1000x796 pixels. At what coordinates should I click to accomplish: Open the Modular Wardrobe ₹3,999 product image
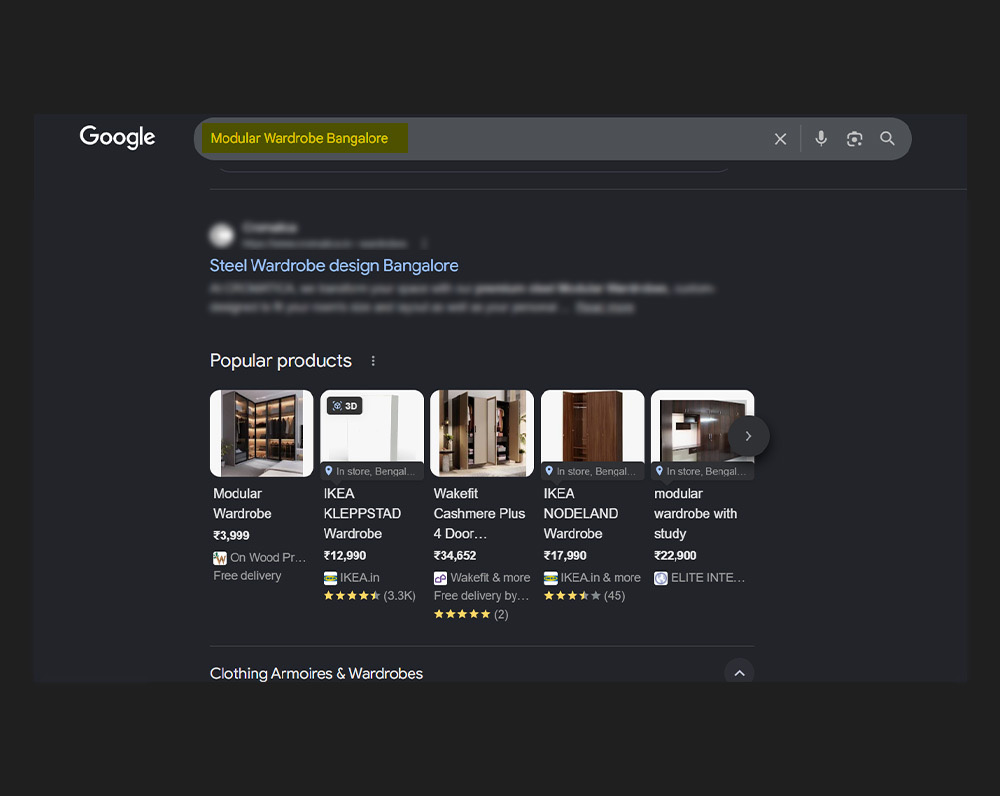261,433
